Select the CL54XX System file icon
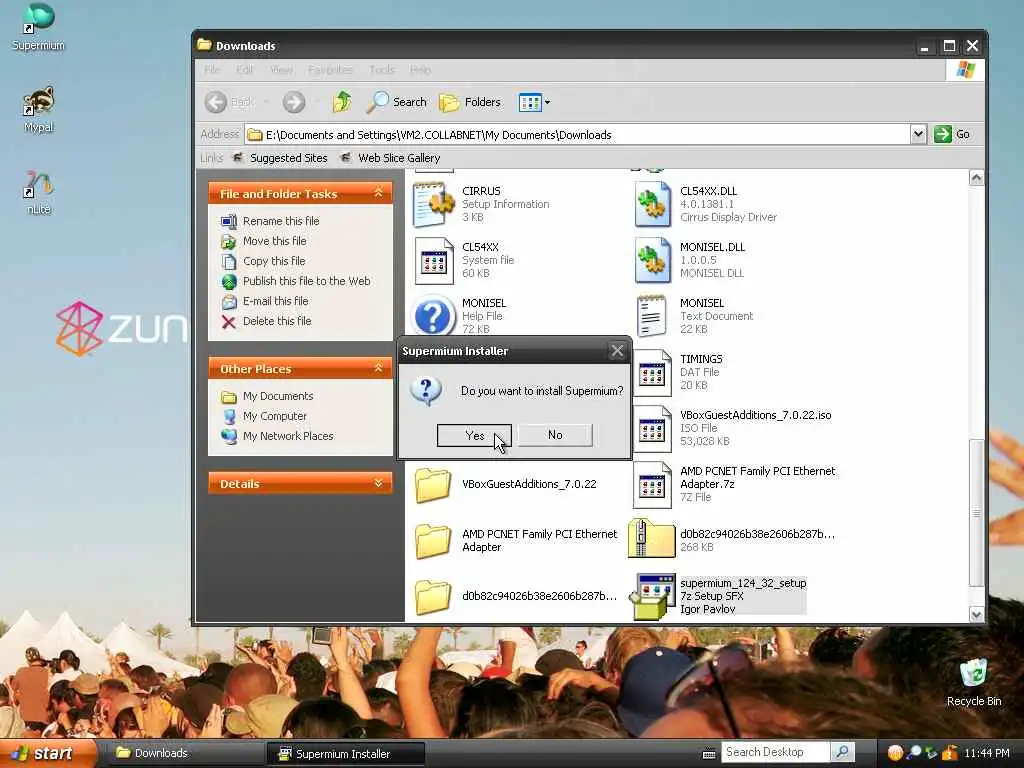 [x=434, y=261]
